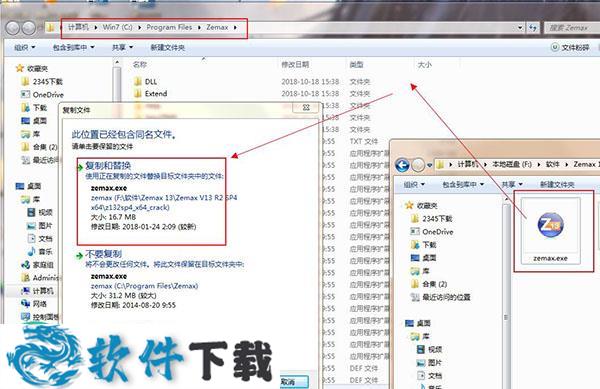The width and height of the screenshot is (600, 389).
Task: Open 合集 (2) in C: Zemax window sidebar
Action: pyautogui.click(x=39, y=147)
